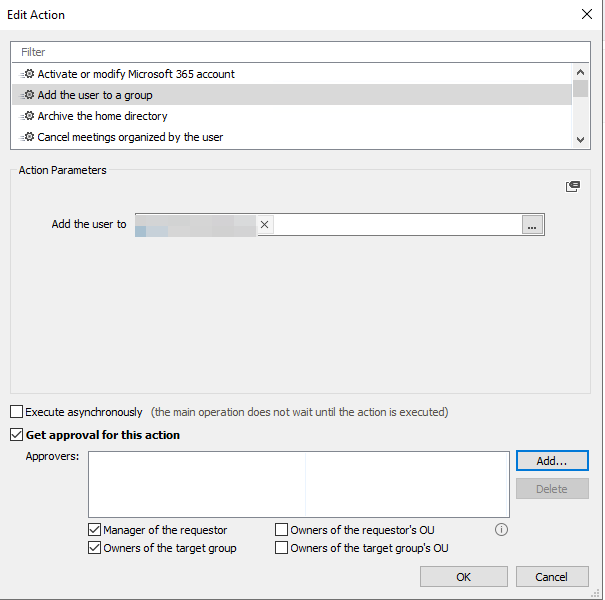The height and width of the screenshot is (600, 605).
Task: Remove the selected group with the X icon
Action: click(264, 225)
